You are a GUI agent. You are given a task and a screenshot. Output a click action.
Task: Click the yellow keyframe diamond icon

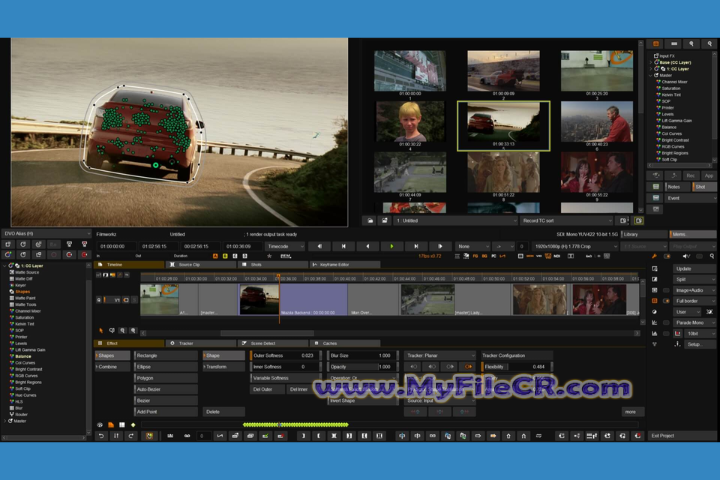133,425
